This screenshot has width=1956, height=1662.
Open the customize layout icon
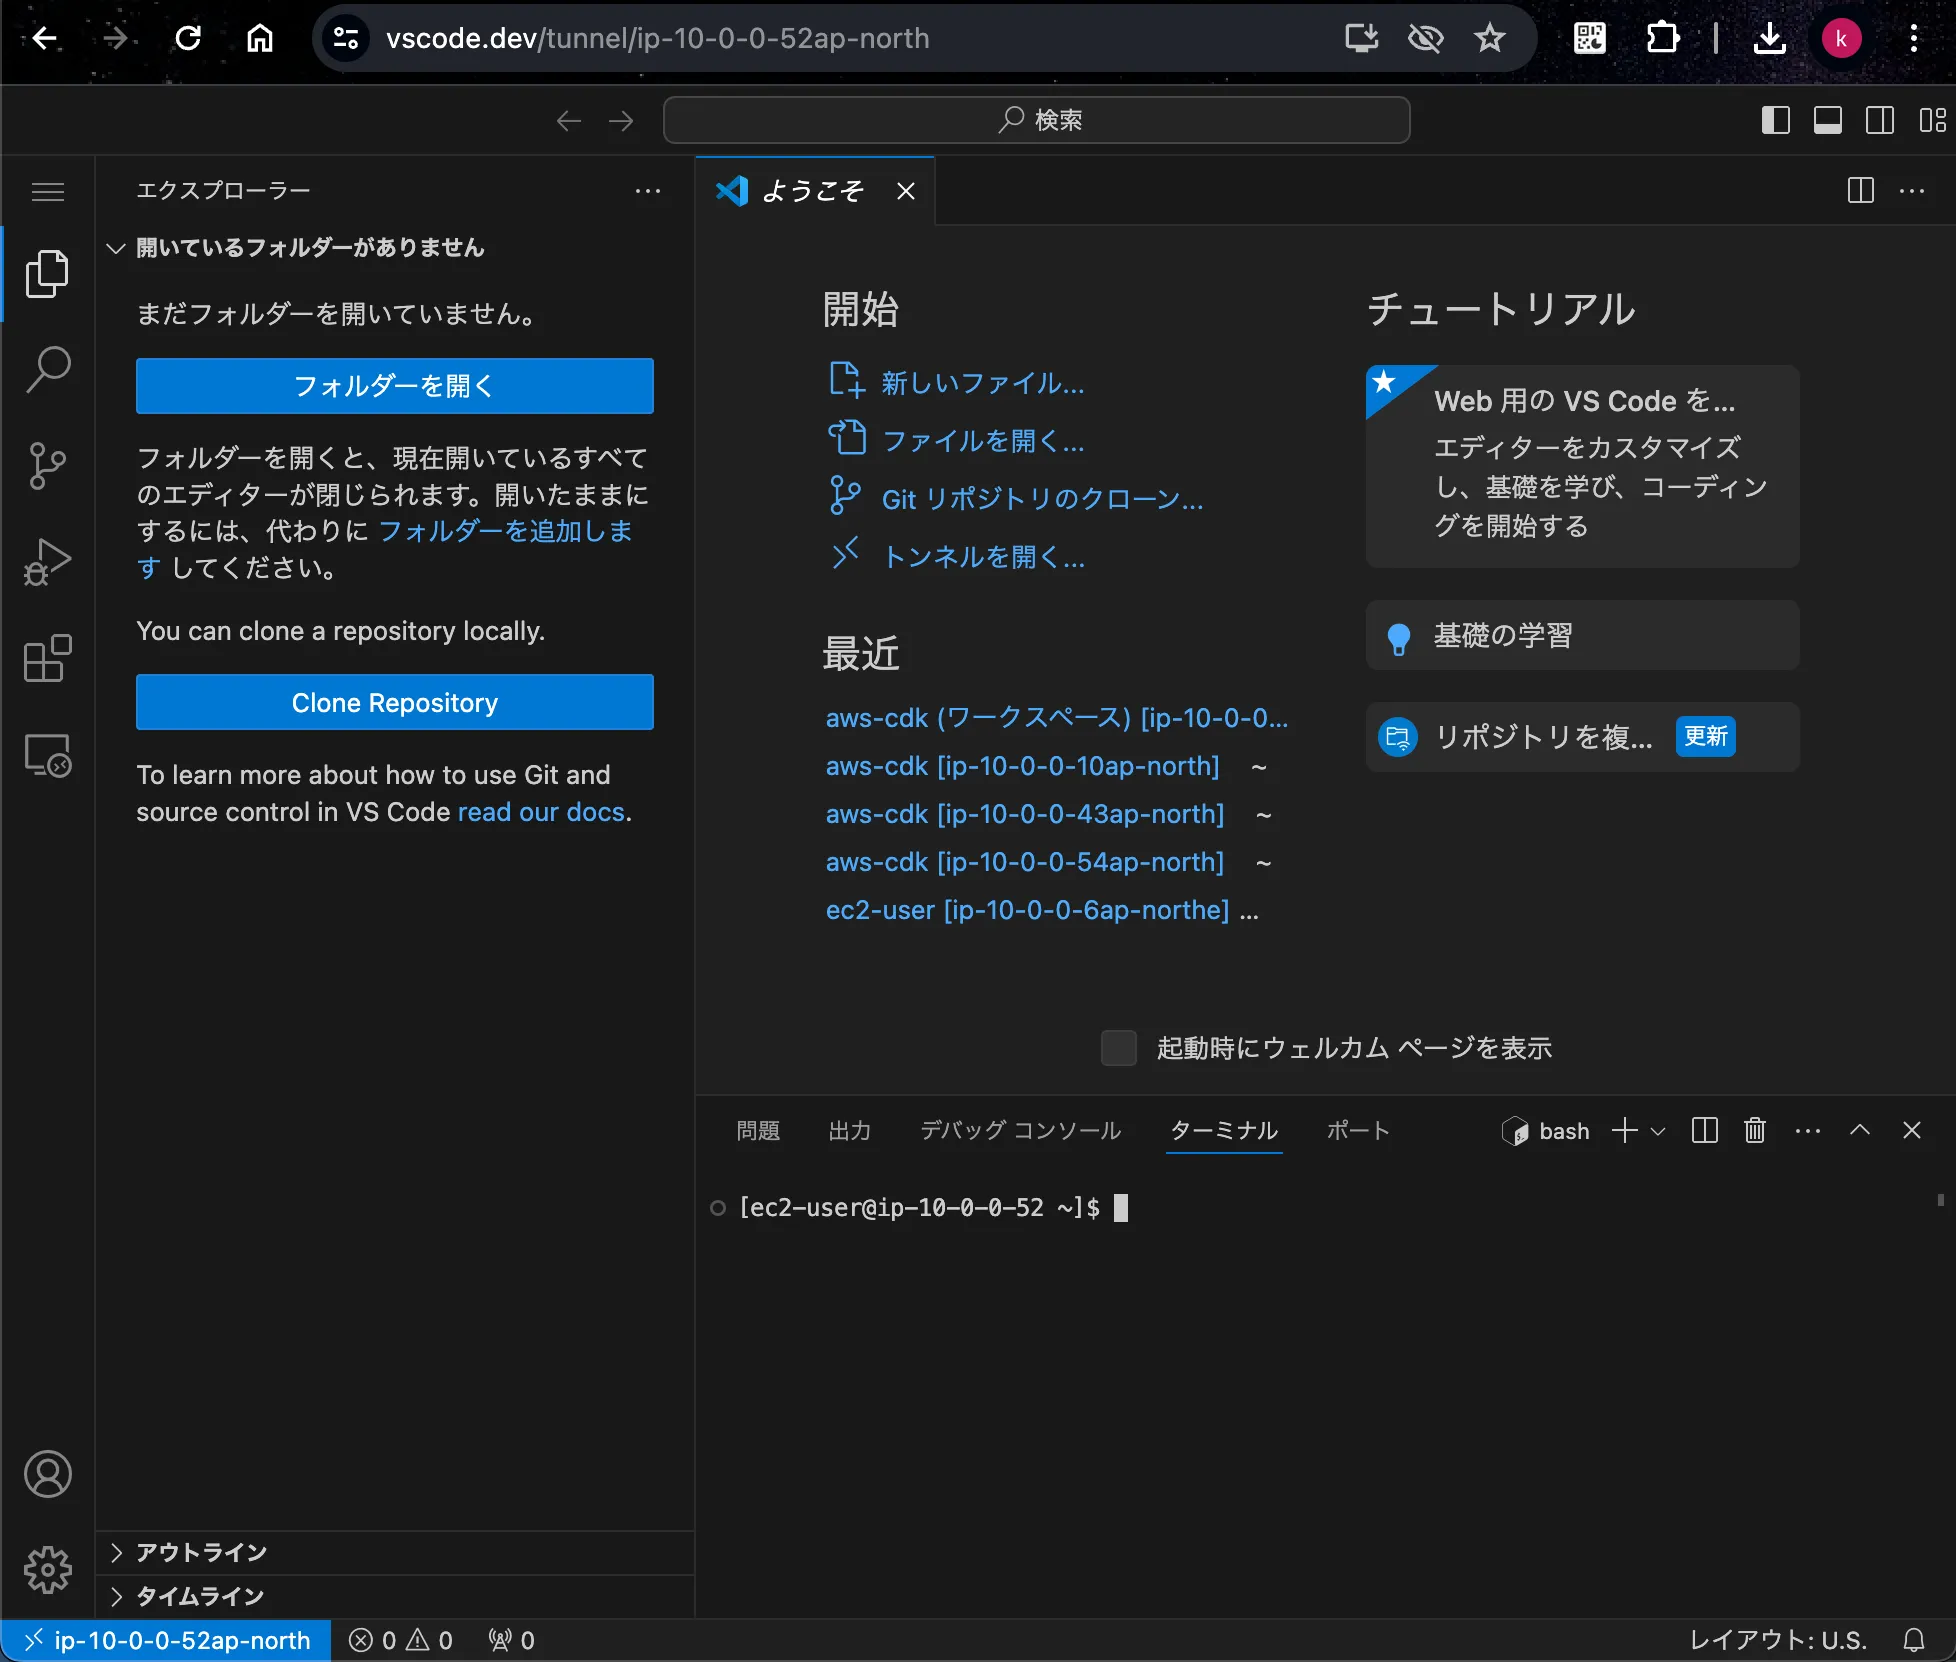click(1932, 121)
